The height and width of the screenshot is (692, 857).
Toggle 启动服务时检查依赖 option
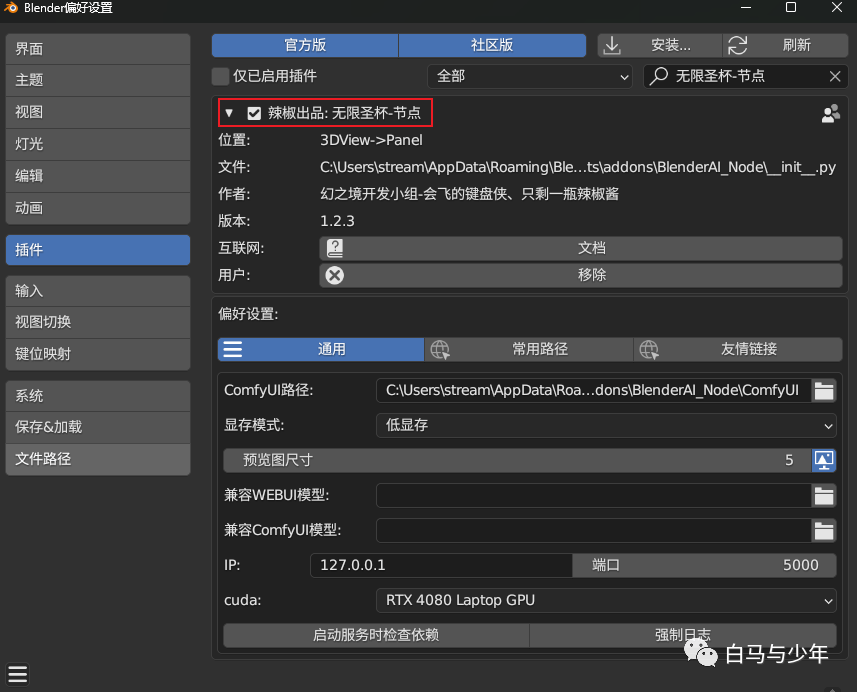click(x=376, y=635)
